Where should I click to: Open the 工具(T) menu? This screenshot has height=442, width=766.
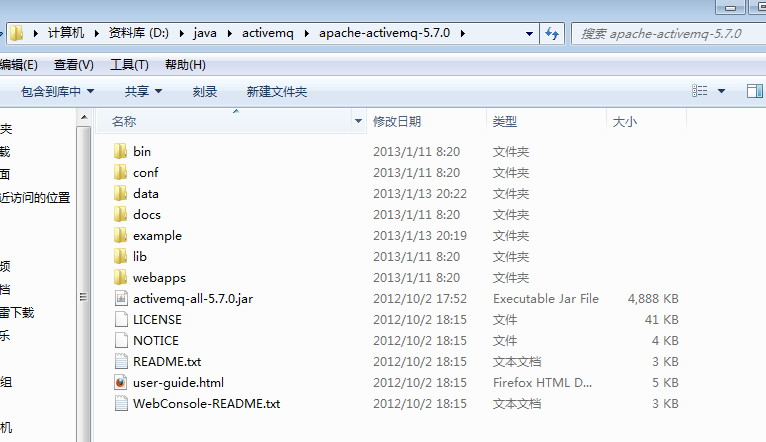(129, 65)
